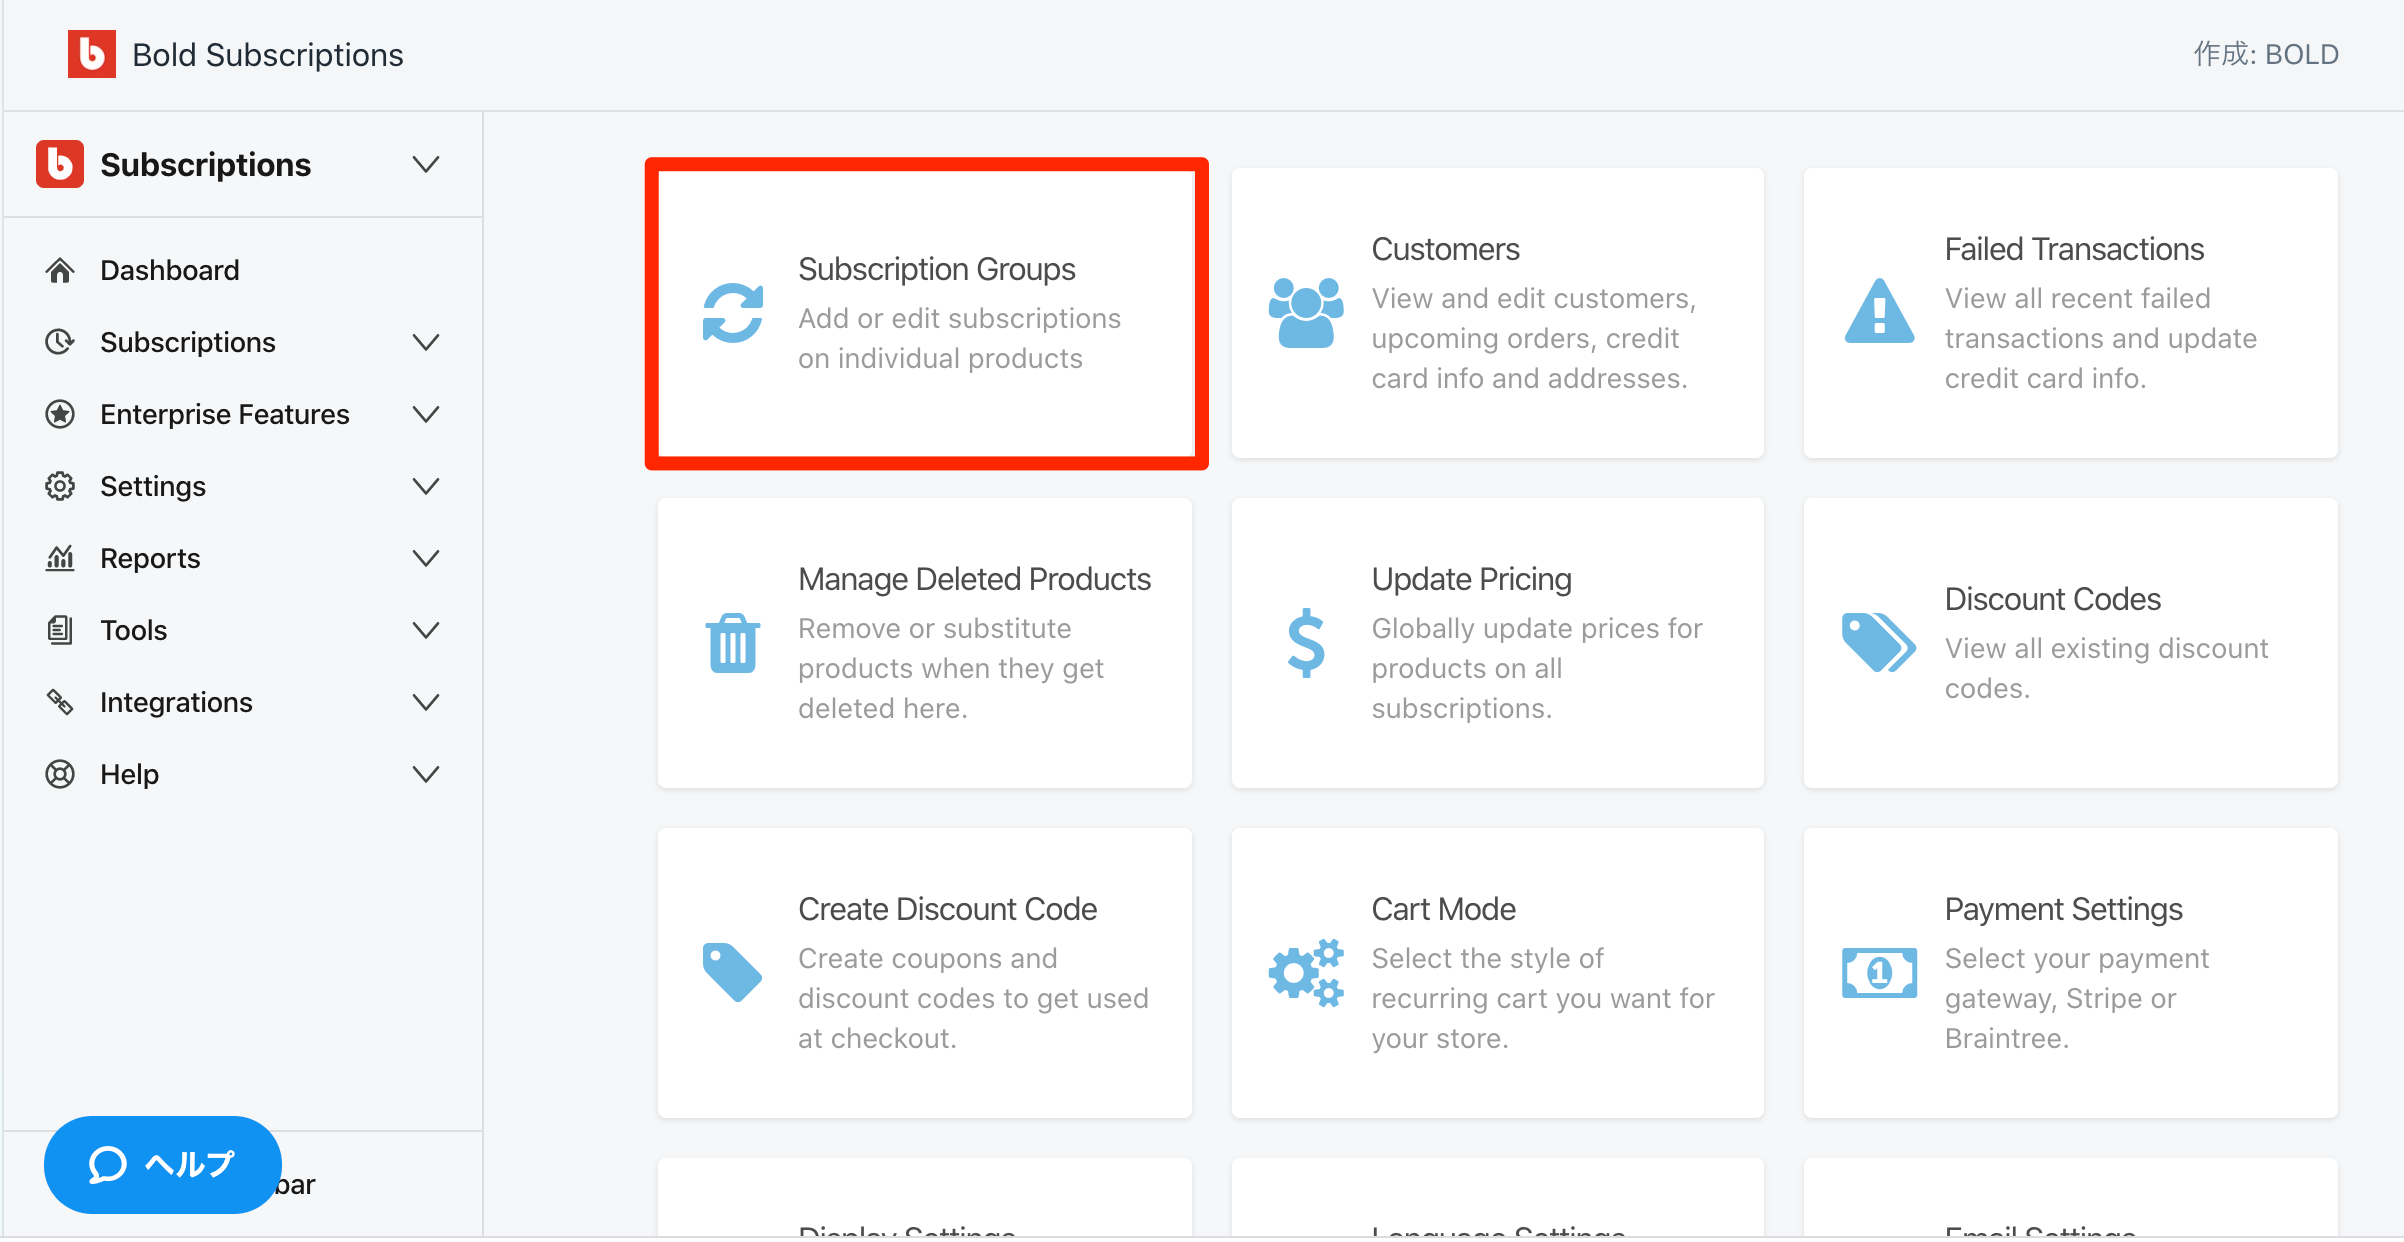The width and height of the screenshot is (2404, 1242).
Task: Click the Update Pricing dollar sign icon
Action: 1305,643
